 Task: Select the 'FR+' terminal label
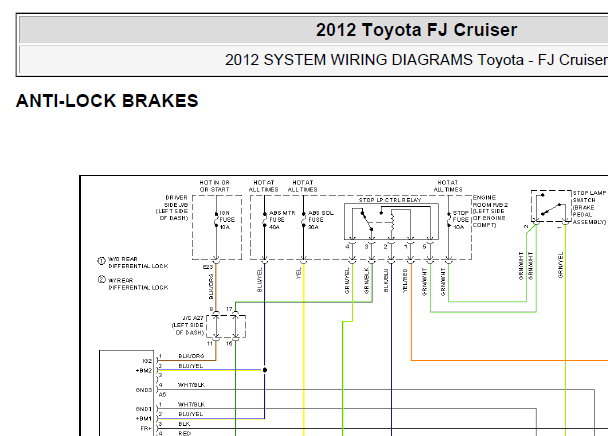[x=146, y=429]
